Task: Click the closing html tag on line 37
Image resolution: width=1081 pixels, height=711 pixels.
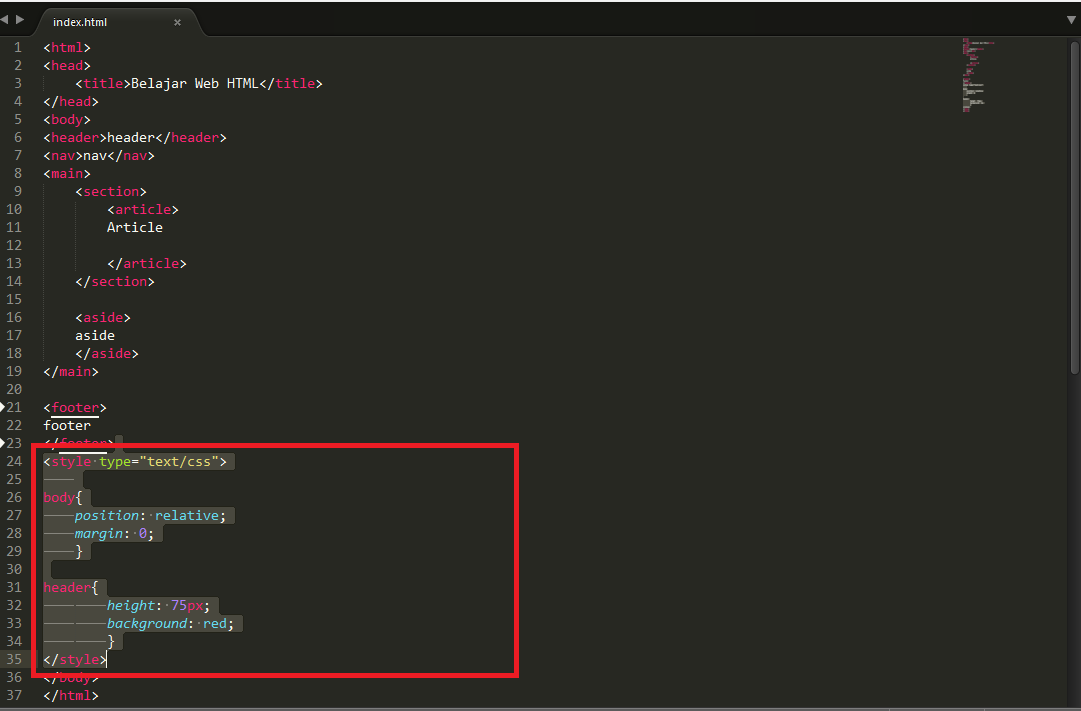Action: pyautogui.click(x=70, y=695)
